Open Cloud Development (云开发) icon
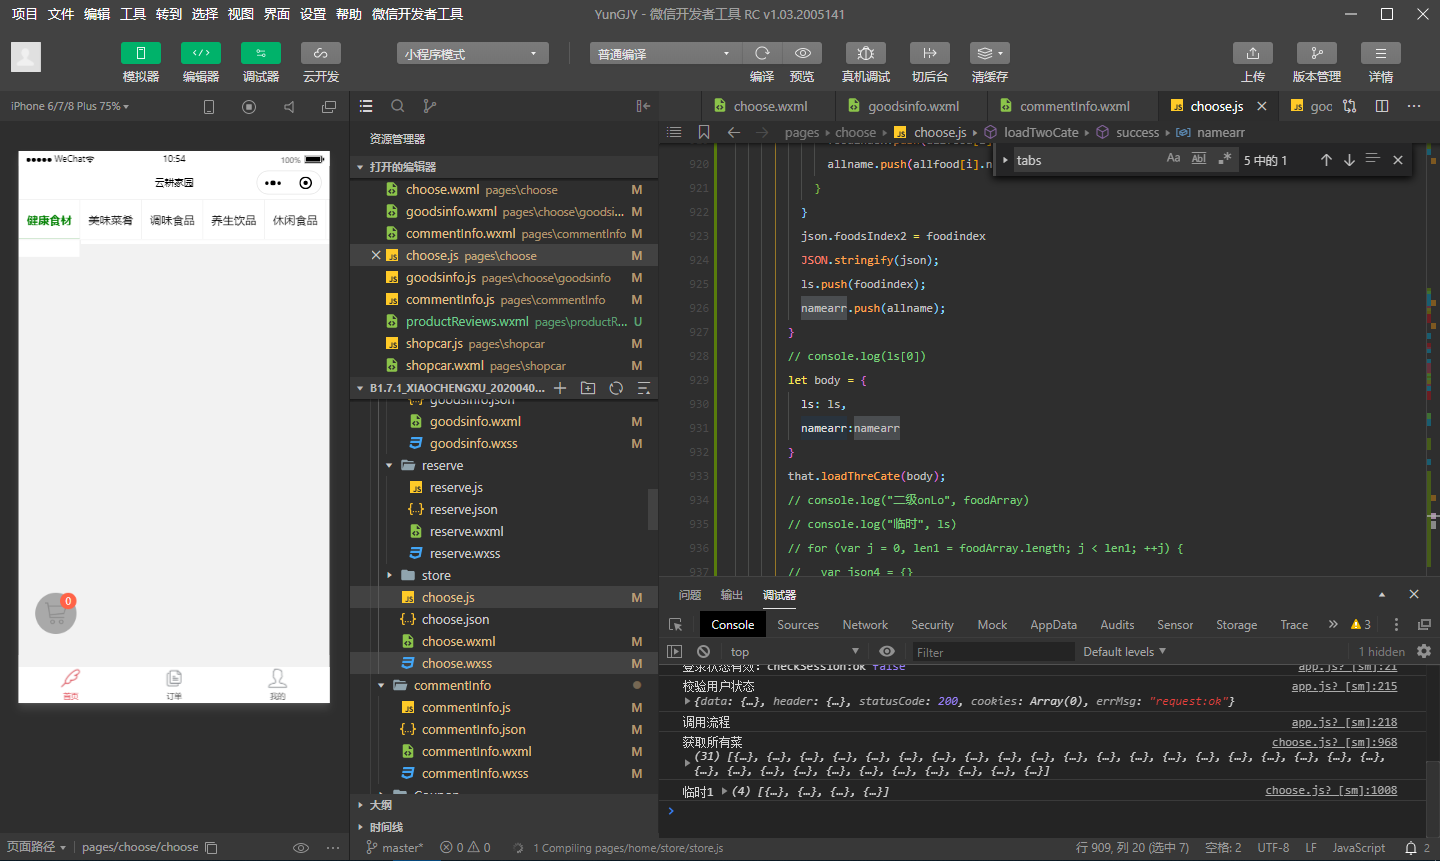This screenshot has height=861, width=1440. 321,53
